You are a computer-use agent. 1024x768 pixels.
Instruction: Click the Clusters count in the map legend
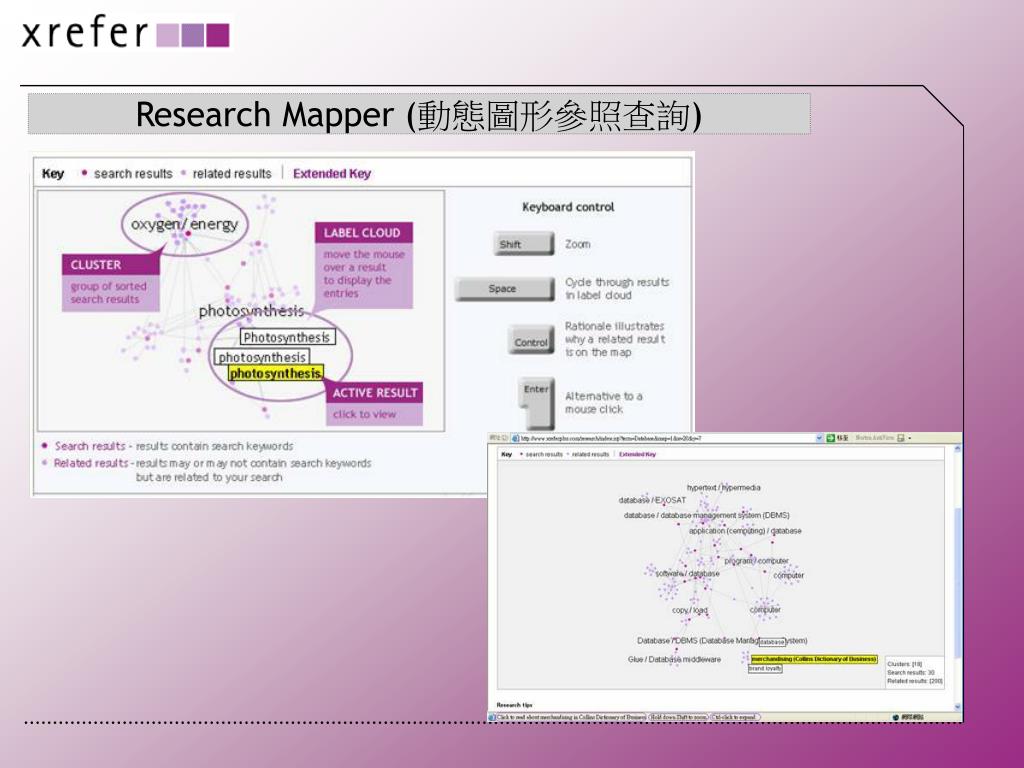coord(904,664)
